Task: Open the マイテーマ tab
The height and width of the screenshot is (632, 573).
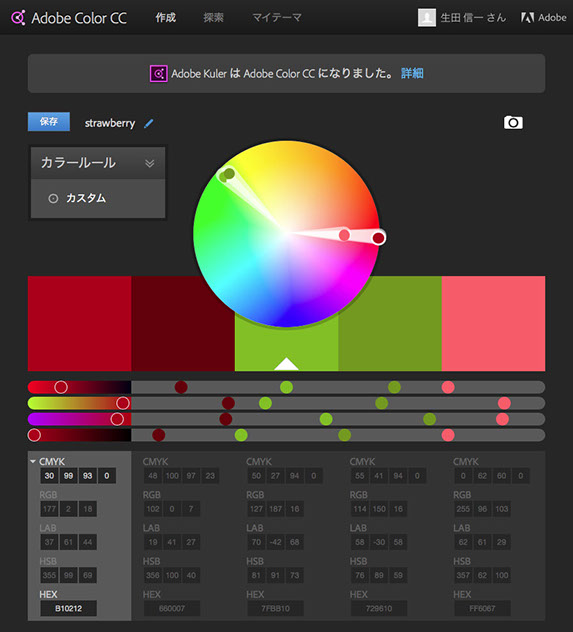Action: (277, 18)
